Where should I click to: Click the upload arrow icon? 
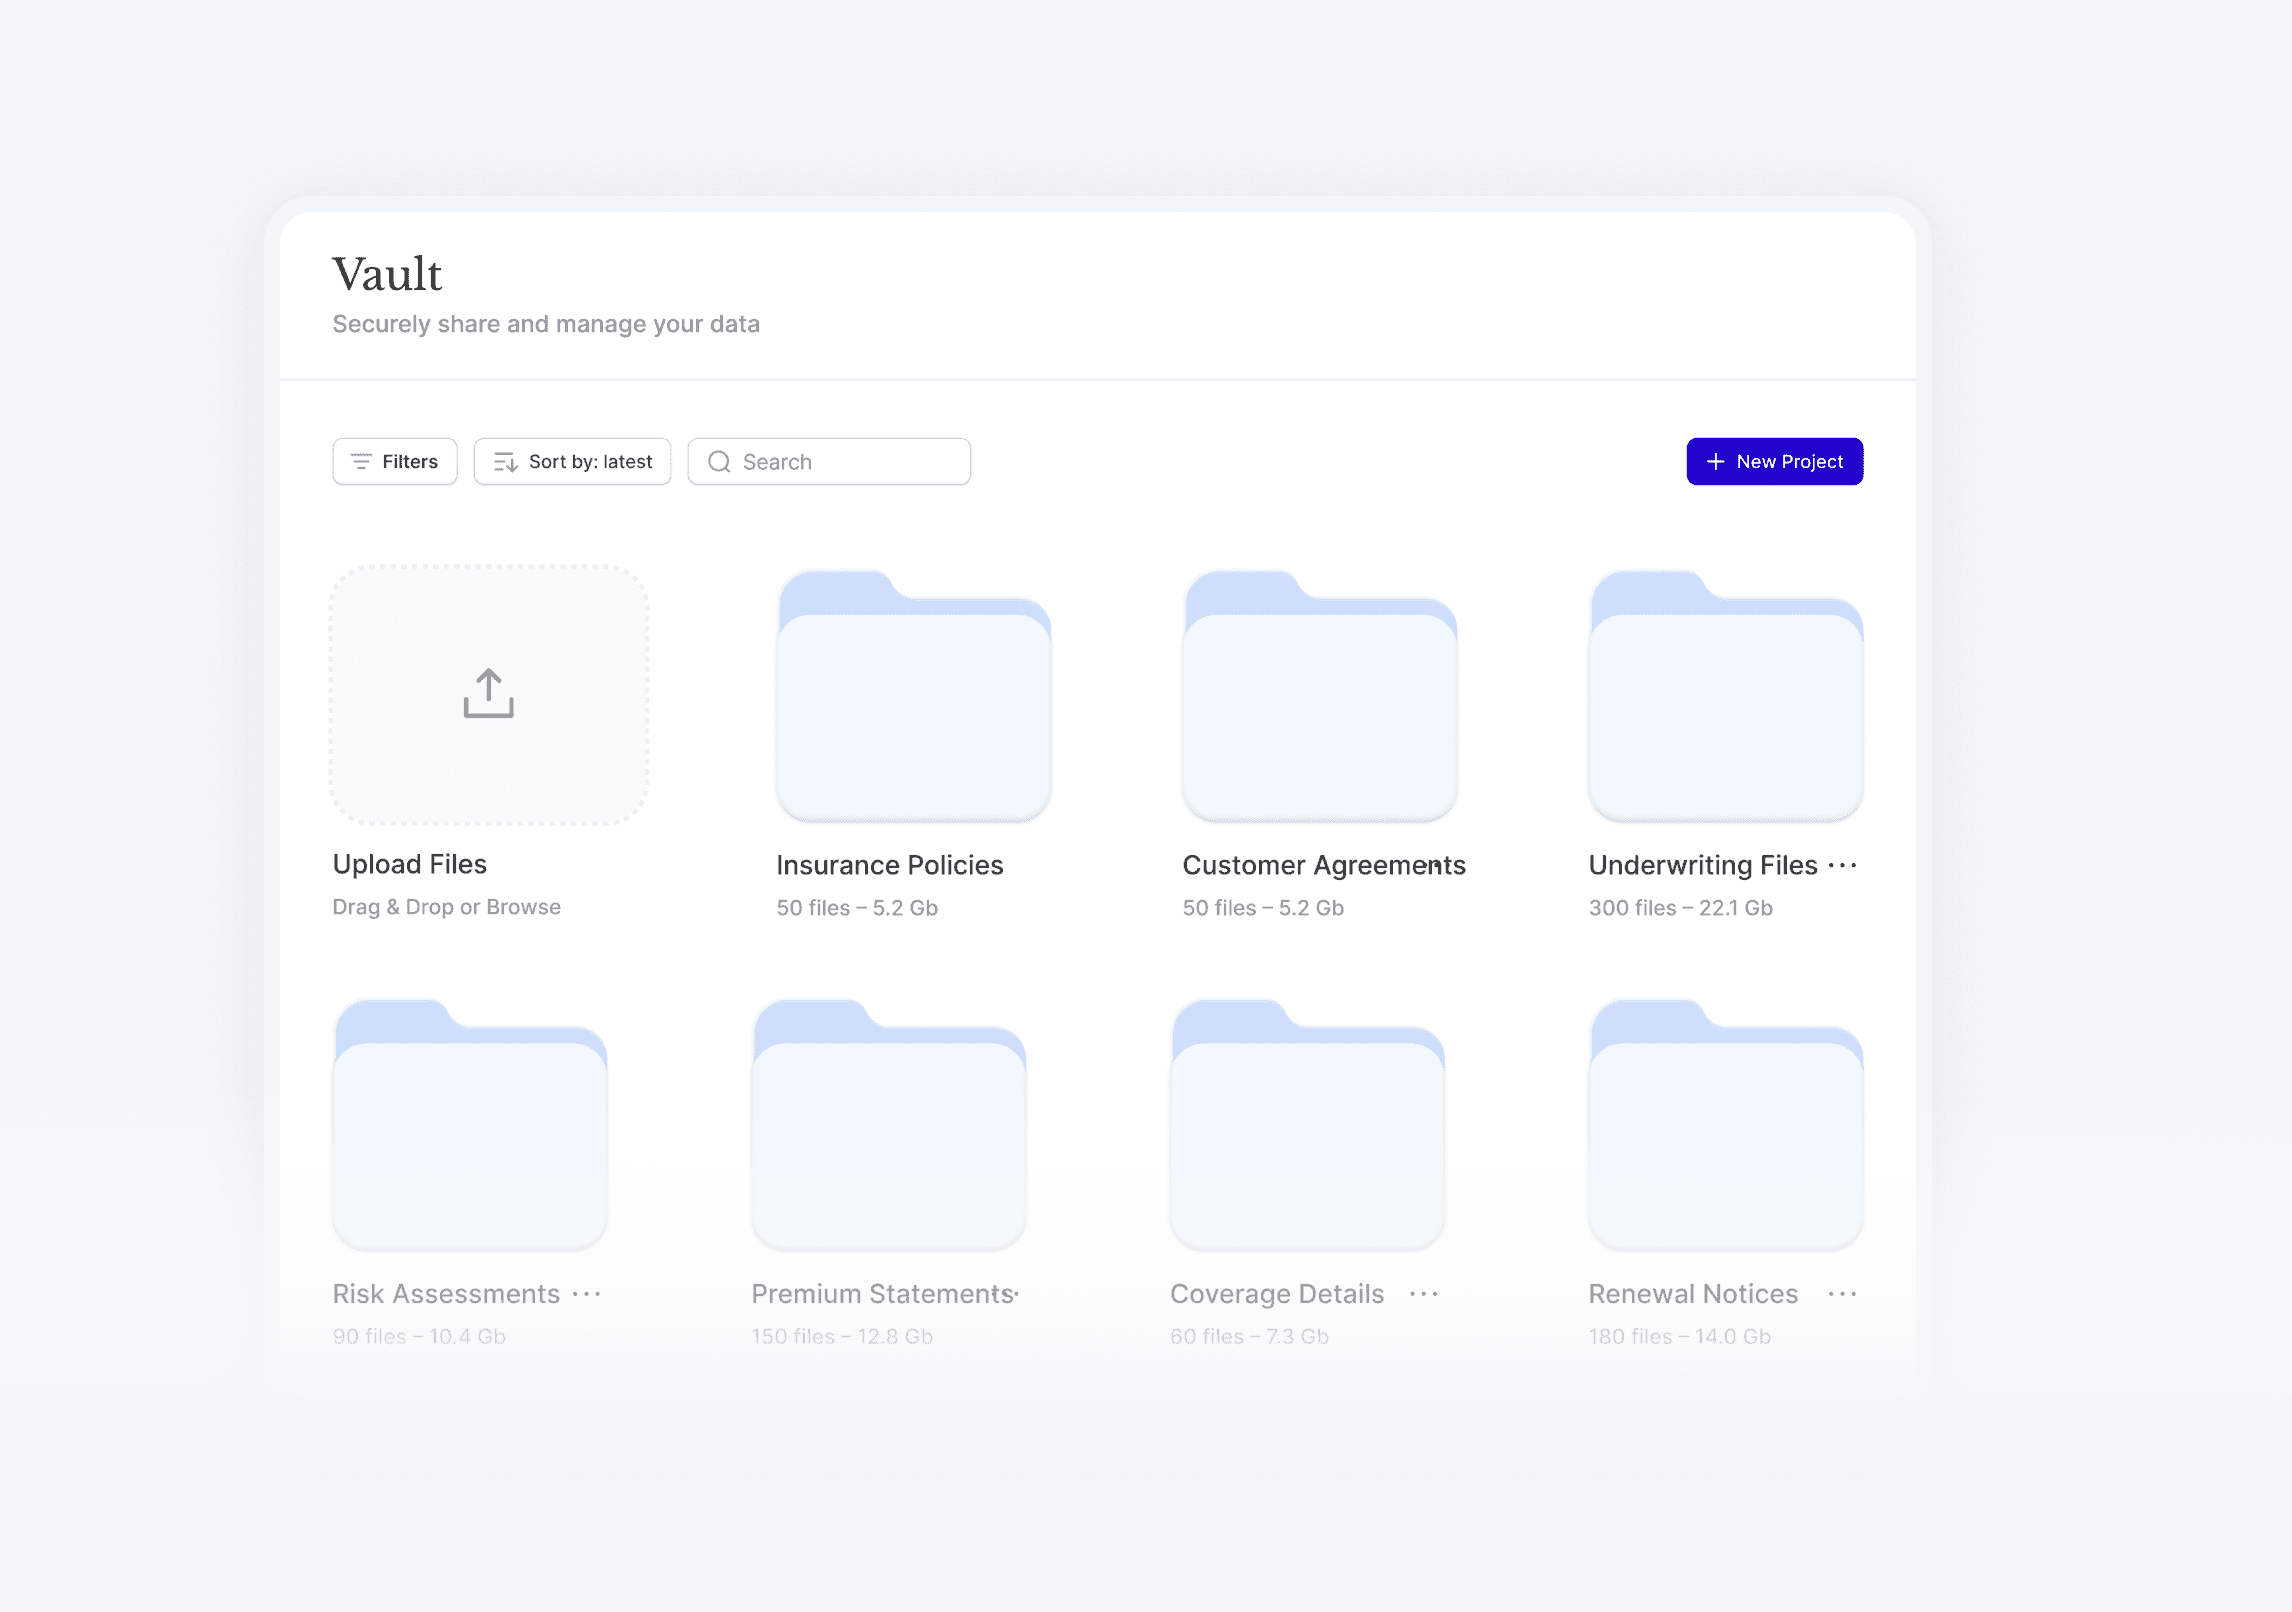(x=488, y=692)
